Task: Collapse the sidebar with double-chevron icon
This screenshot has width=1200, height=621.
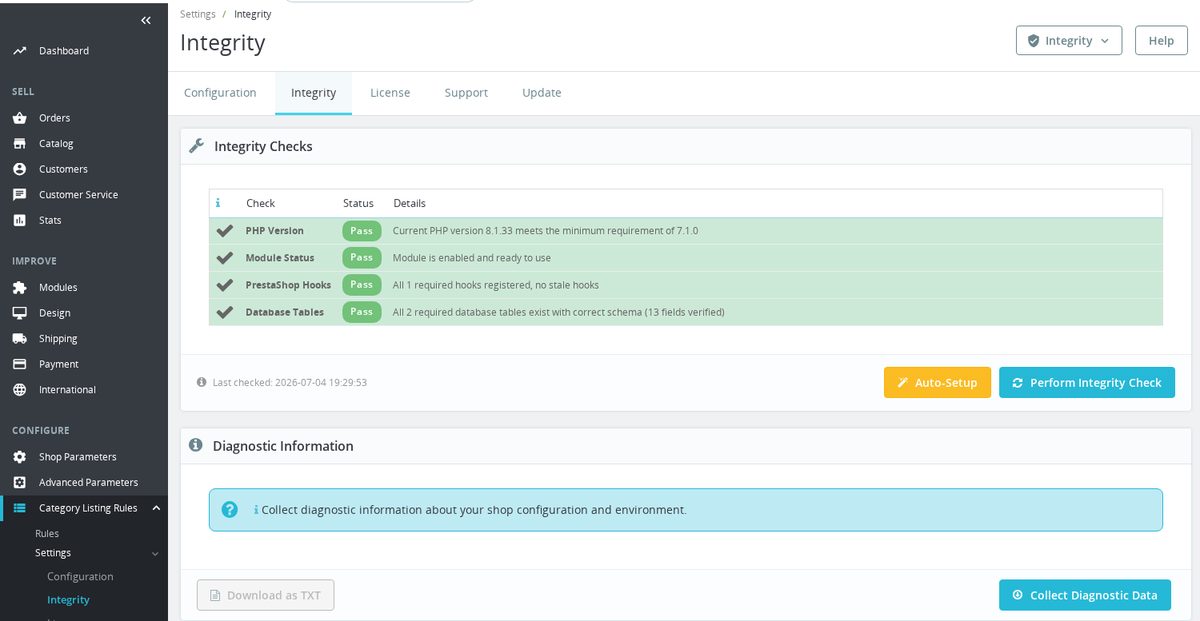Action: (x=146, y=20)
